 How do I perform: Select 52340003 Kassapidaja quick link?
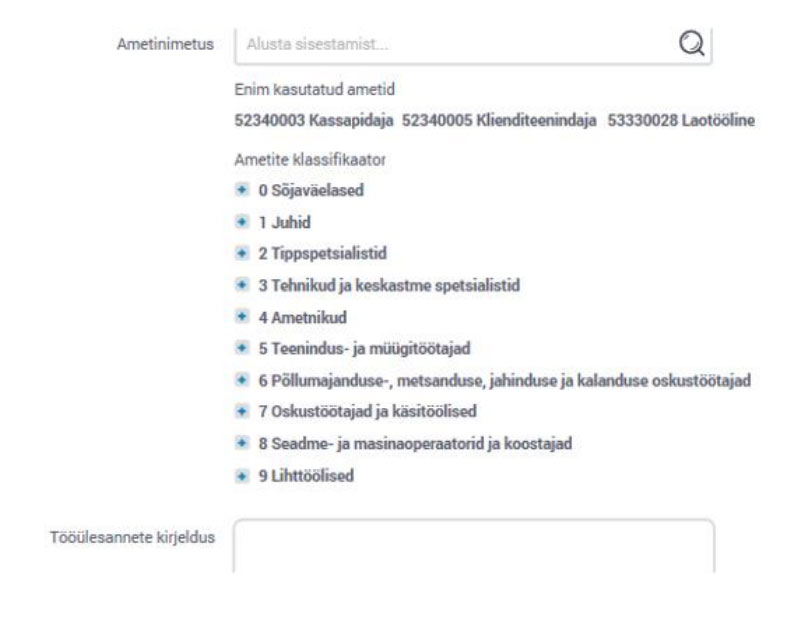[314, 120]
